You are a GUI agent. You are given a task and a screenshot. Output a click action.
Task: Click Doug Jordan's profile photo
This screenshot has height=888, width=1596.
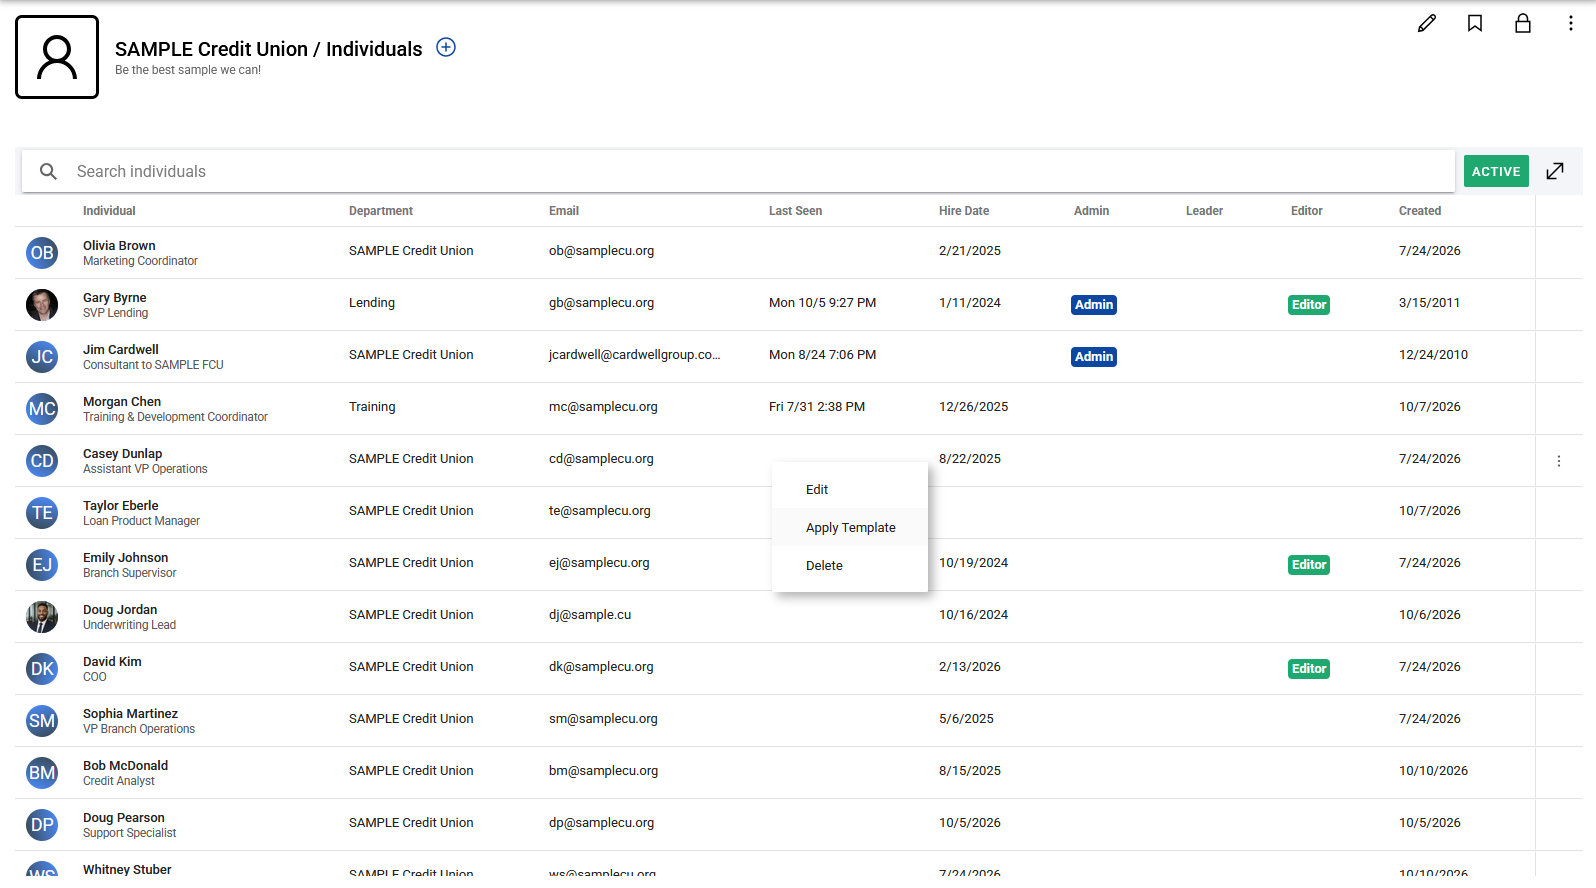[x=42, y=617]
